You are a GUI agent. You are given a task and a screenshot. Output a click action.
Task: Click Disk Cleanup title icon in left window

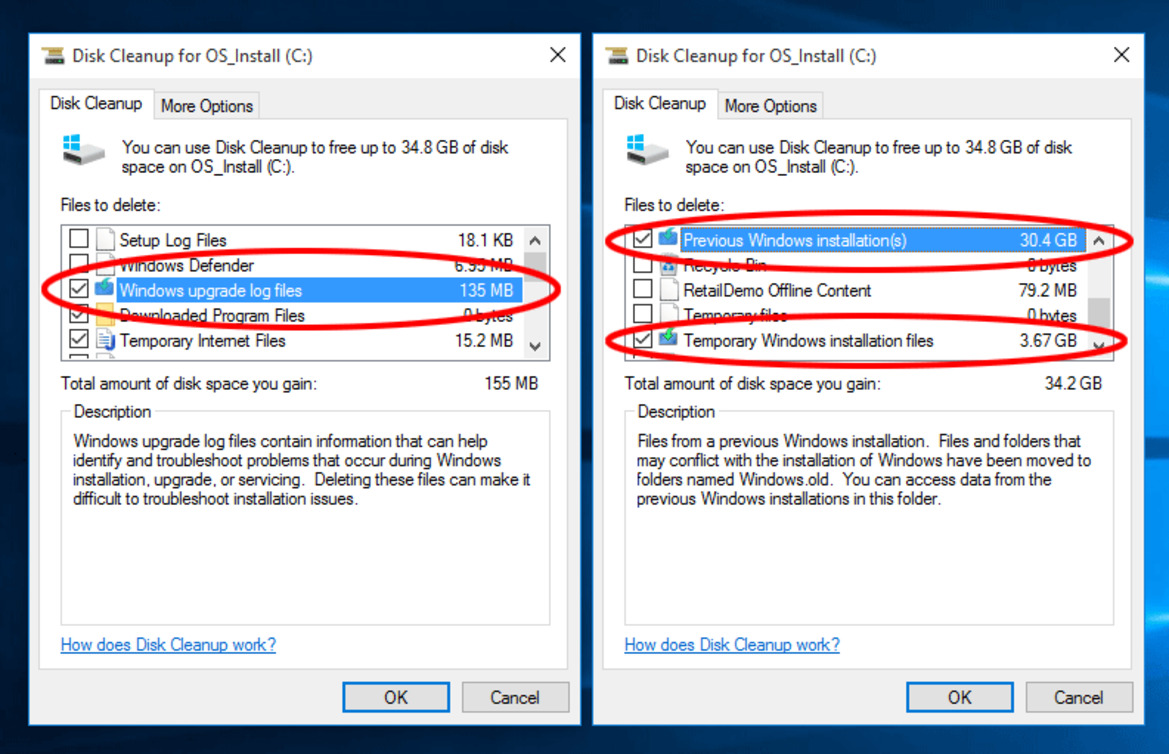coord(53,56)
